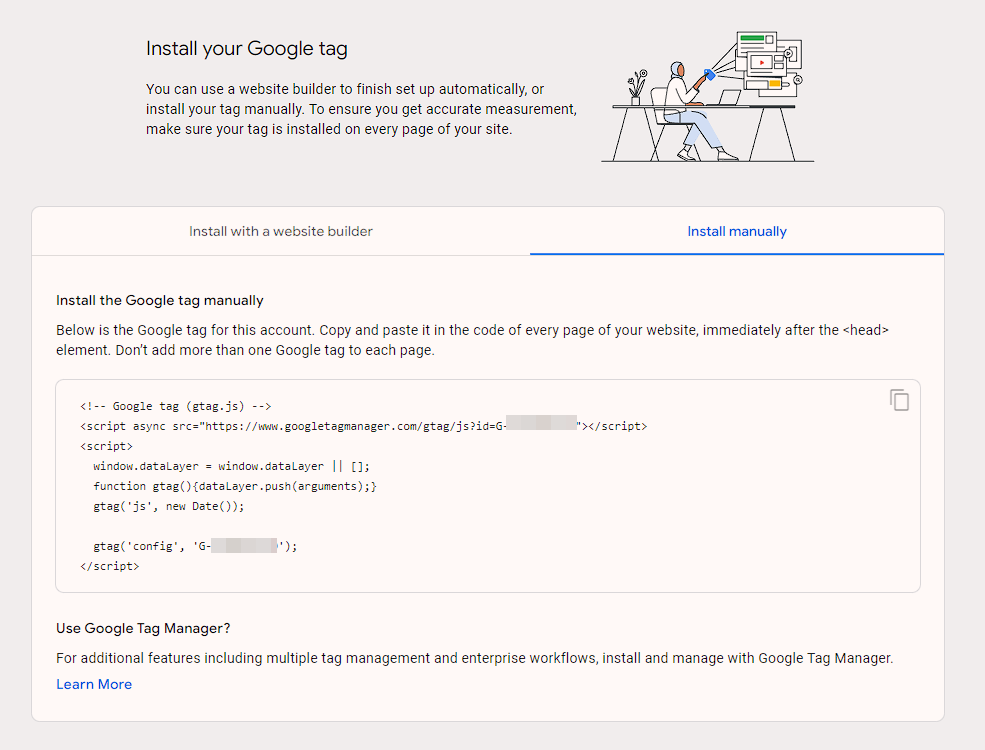
Task: Copy the Google tag code snippet
Action: coord(899,400)
